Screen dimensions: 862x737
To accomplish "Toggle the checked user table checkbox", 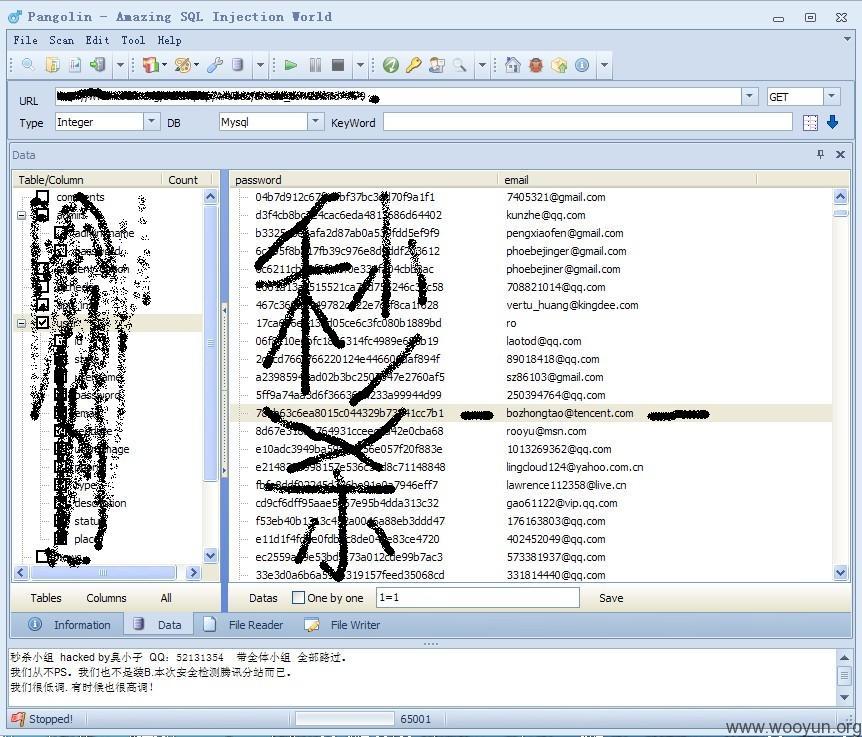I will pos(42,323).
